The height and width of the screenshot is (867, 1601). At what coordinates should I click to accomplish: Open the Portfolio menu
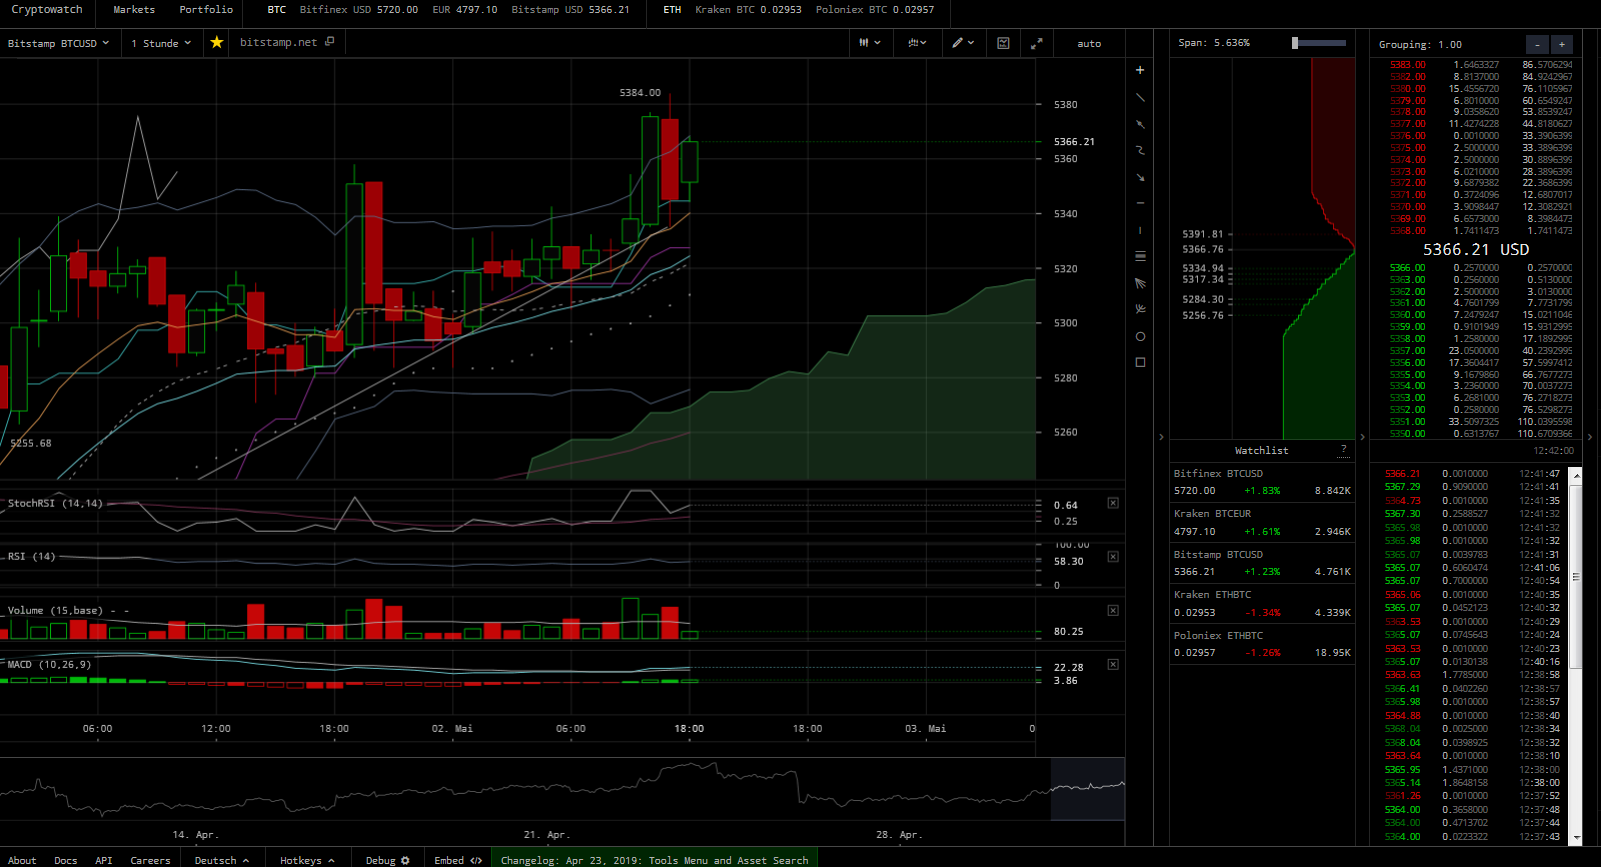pyautogui.click(x=206, y=10)
